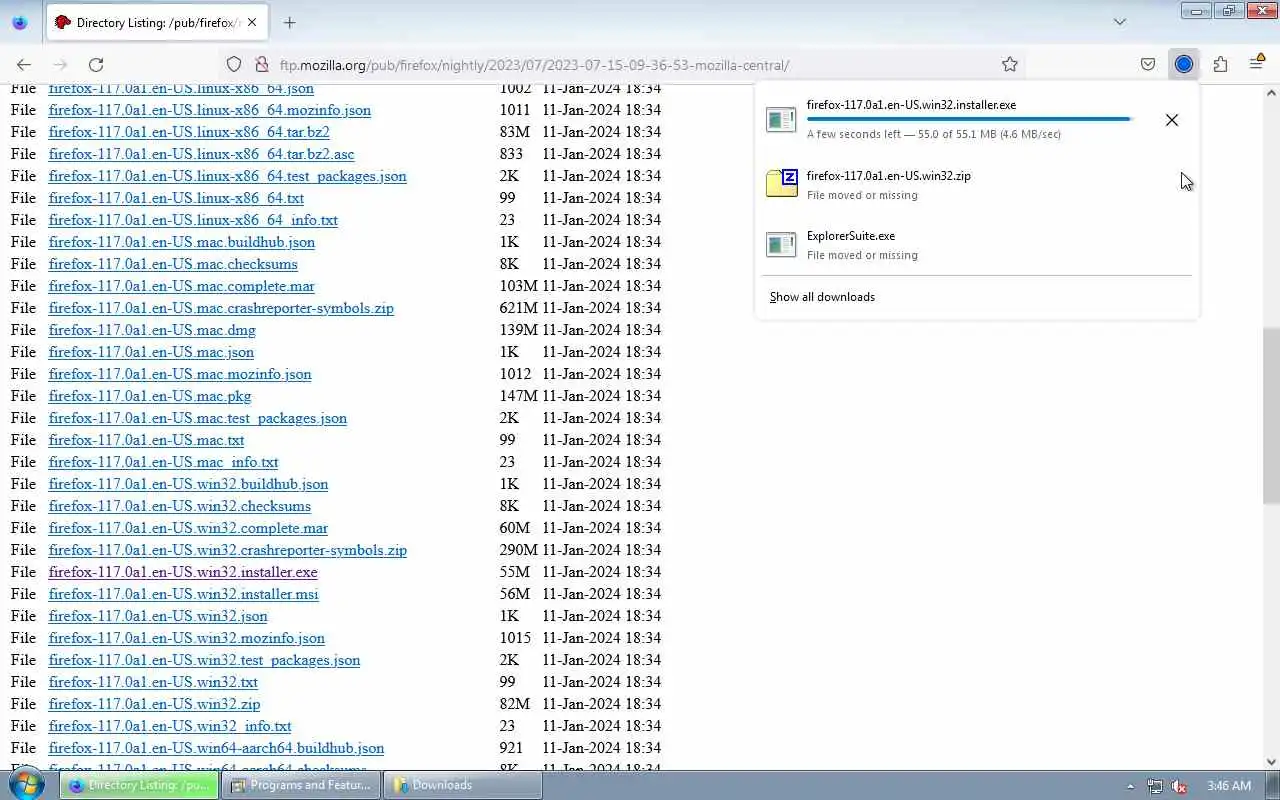Open firefox-117.0a1.en-US.win32.installer.exe link
The image size is (1280, 800).
[183, 572]
